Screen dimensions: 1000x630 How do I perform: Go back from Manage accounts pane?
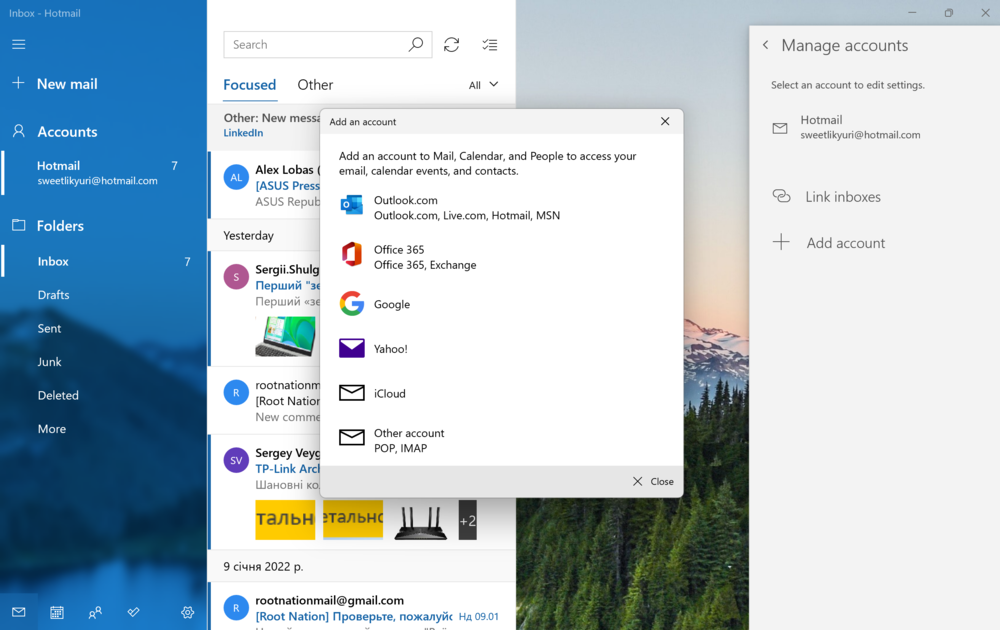click(x=766, y=45)
